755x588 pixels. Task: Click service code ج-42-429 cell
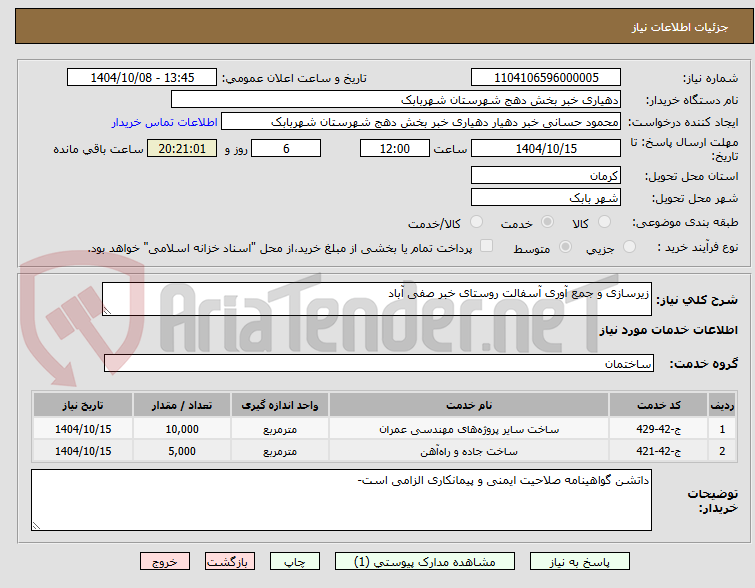pos(658,429)
